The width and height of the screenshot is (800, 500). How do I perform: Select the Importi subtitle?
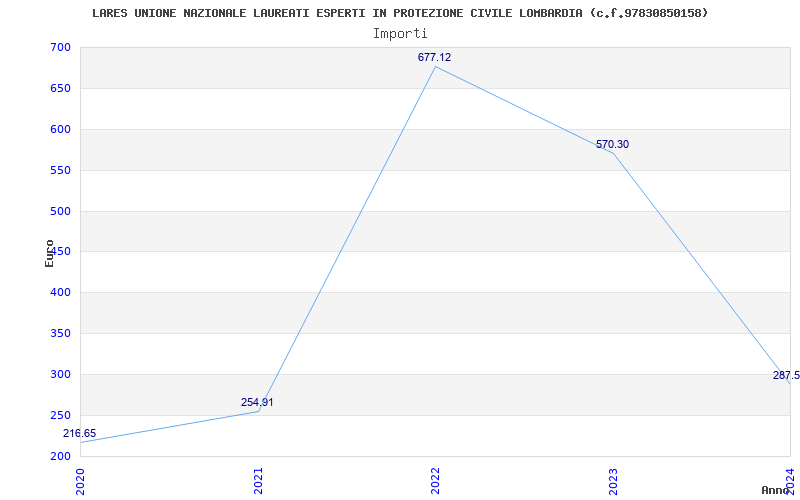coord(400,34)
